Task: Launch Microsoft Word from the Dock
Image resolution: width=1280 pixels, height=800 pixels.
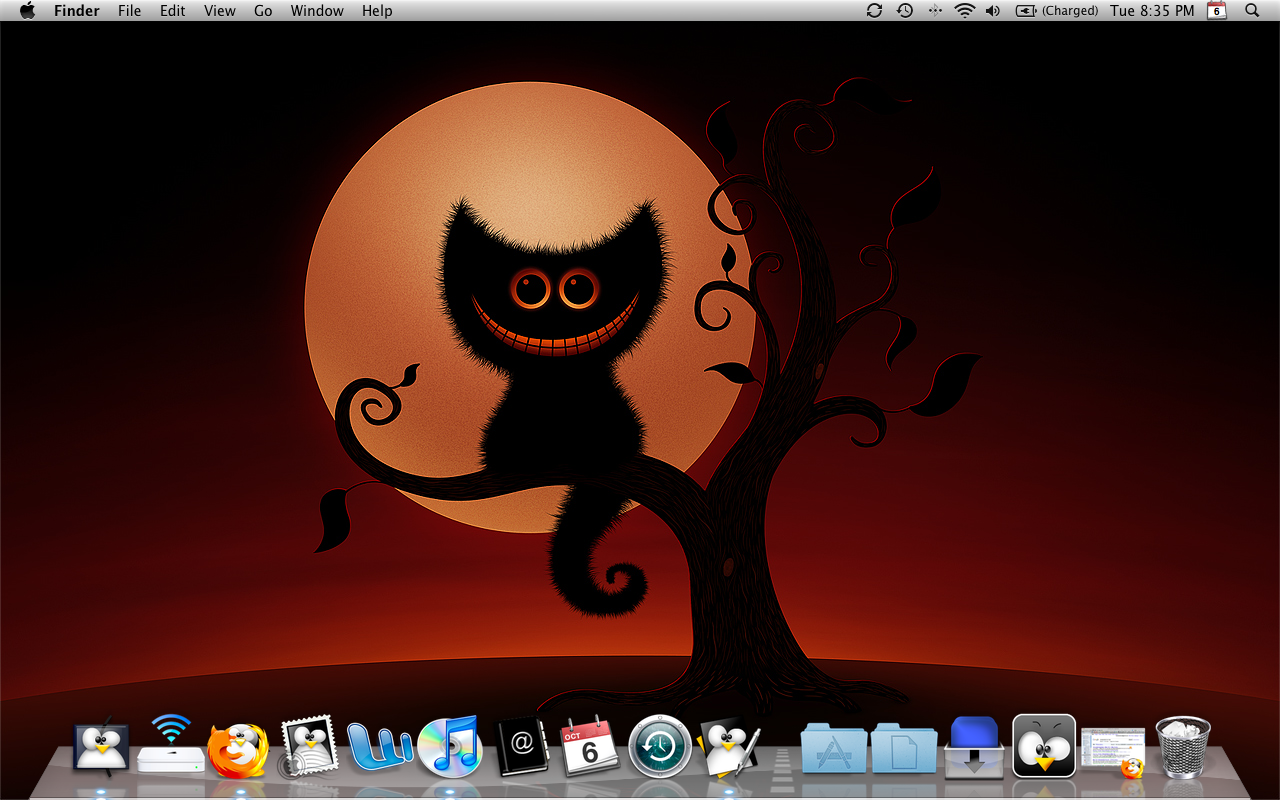Action: pos(380,746)
